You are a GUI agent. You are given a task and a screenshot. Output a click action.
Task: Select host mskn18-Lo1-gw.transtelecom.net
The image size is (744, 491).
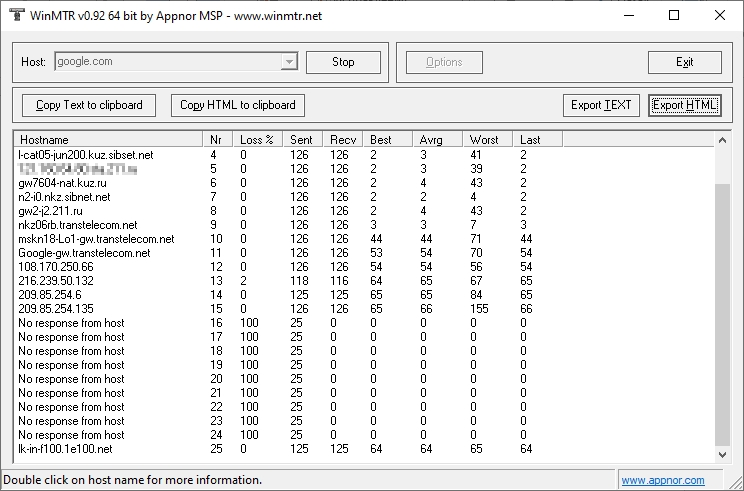pos(96,239)
